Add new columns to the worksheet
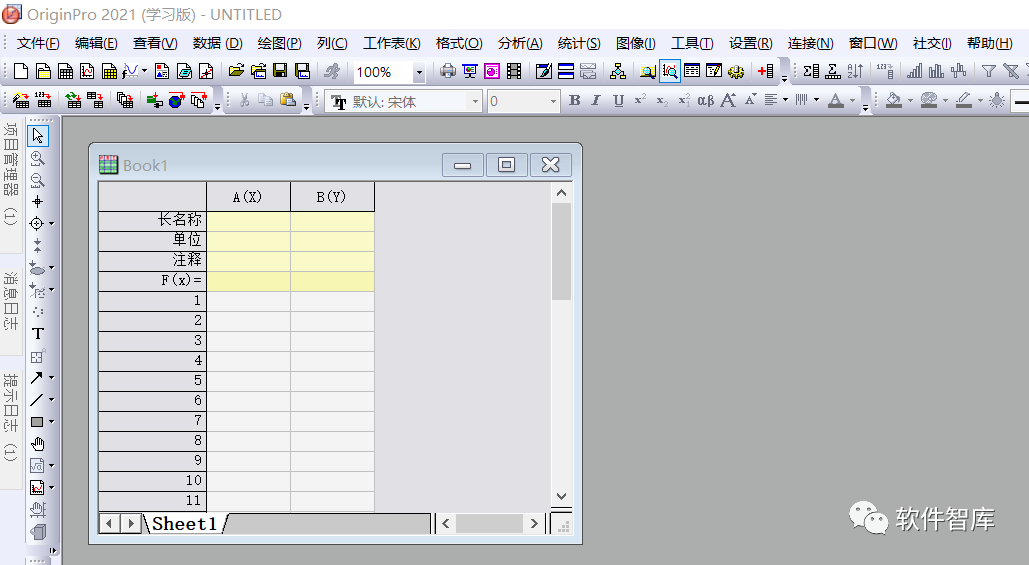 click(765, 72)
